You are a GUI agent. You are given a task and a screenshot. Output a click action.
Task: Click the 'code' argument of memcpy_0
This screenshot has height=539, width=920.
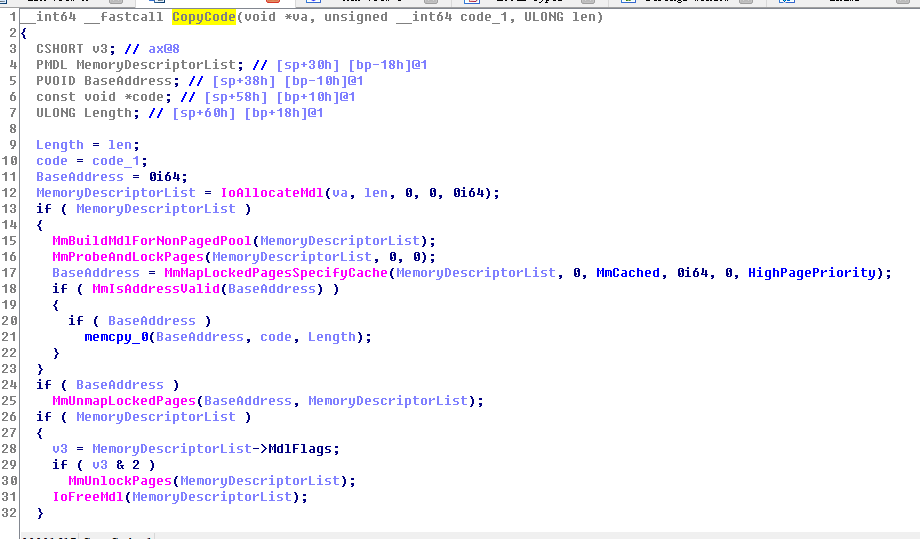point(276,337)
